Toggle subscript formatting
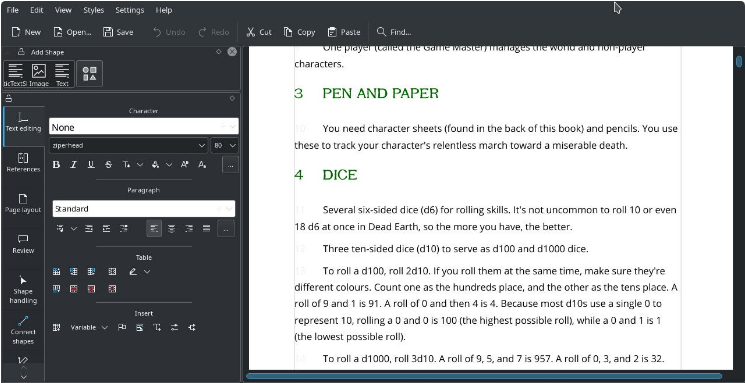 (x=202, y=164)
